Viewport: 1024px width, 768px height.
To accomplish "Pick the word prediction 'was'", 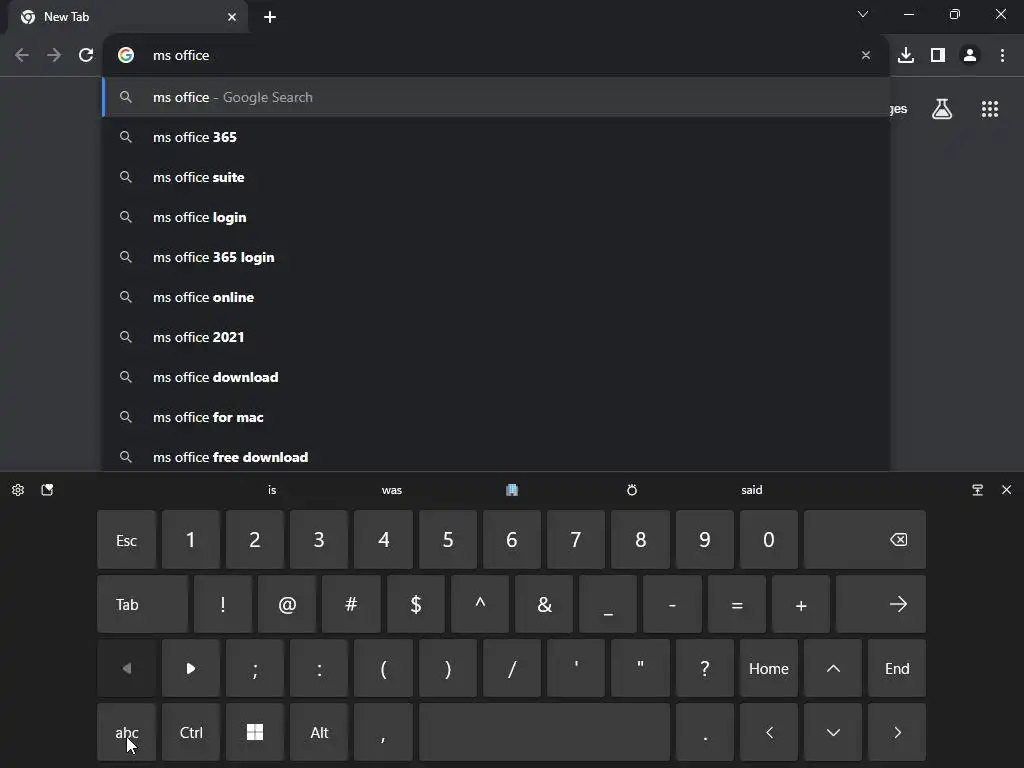I will (x=392, y=490).
